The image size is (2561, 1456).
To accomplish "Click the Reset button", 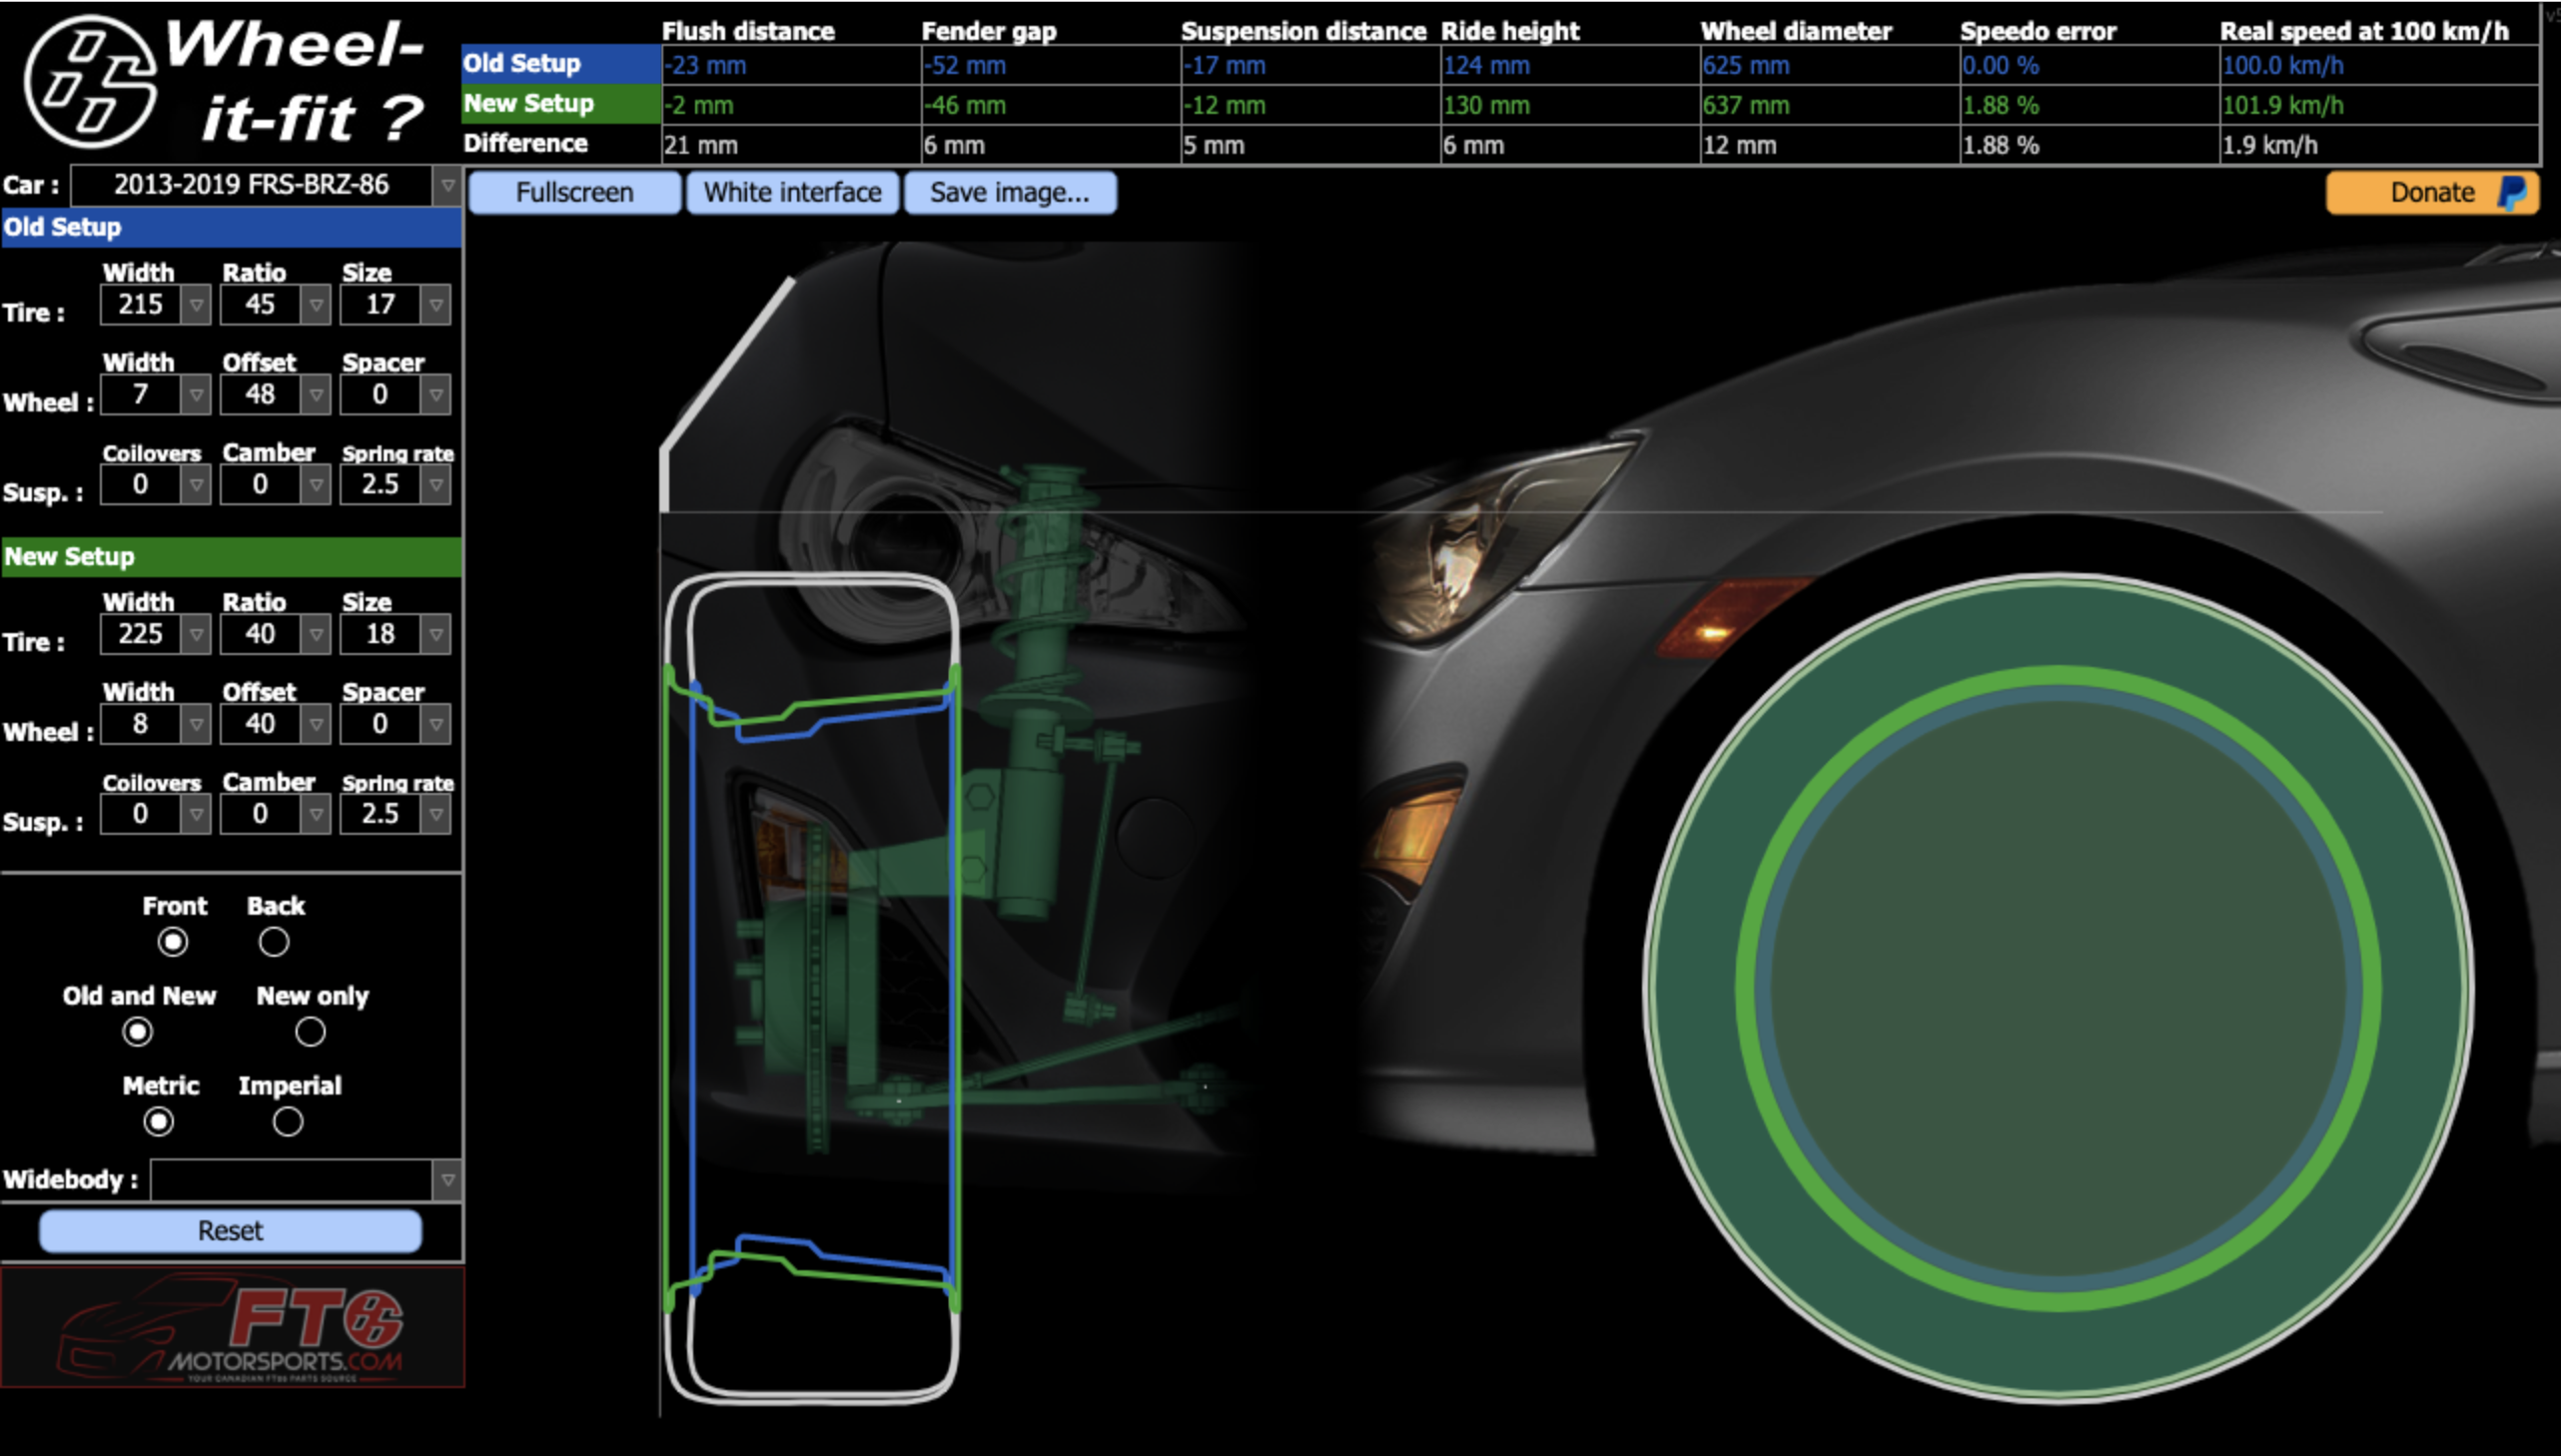I will [230, 1231].
